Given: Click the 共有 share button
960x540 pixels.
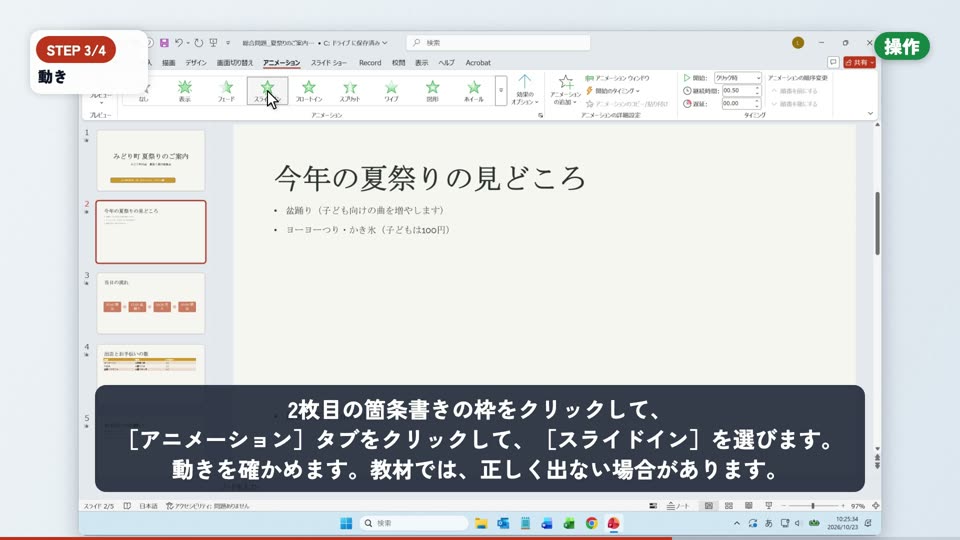Looking at the screenshot, I should click(860, 62).
